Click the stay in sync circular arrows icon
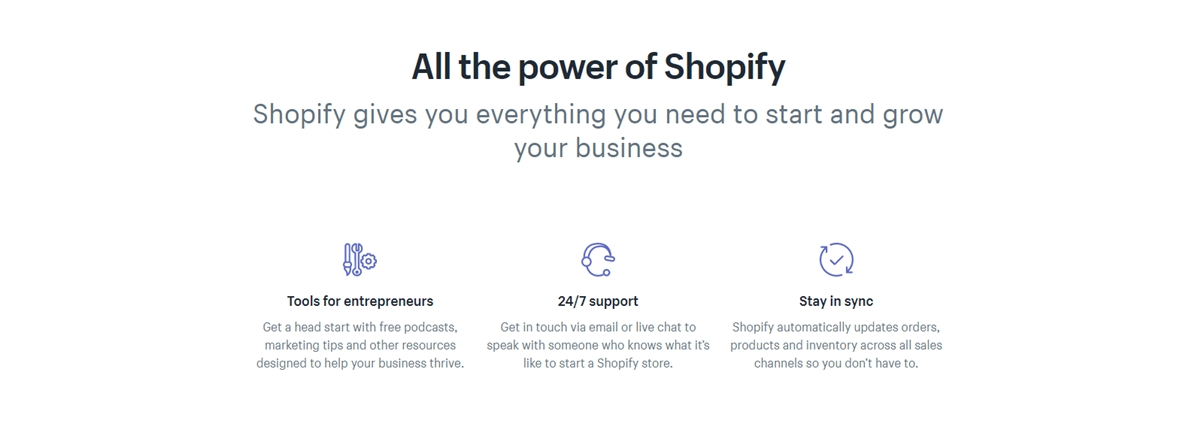The width and height of the screenshot is (1200, 441). [836, 259]
